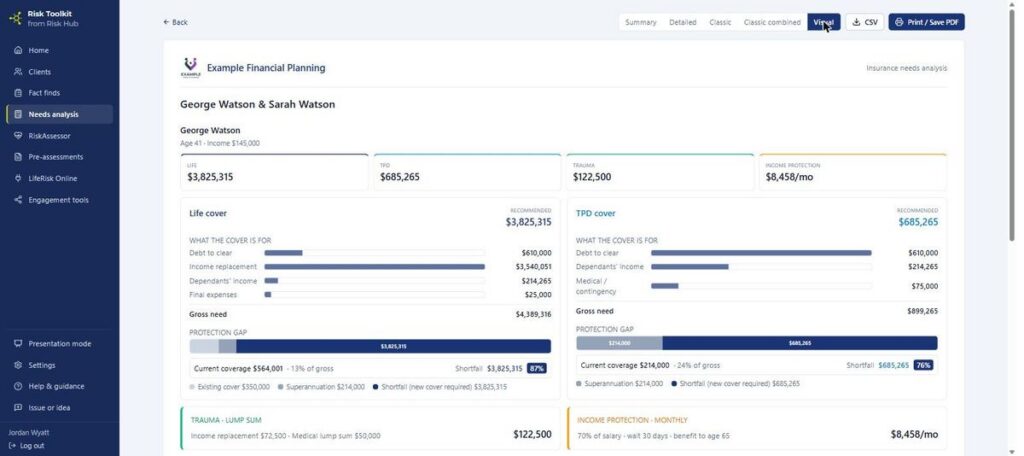This screenshot has height=456, width=1024.
Task: Click TPD cover Debt to clear bar
Action: (761, 253)
